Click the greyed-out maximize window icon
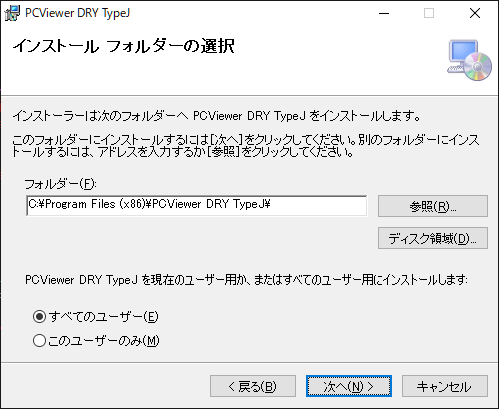Screen dimensions: 499x409 point(429,13)
